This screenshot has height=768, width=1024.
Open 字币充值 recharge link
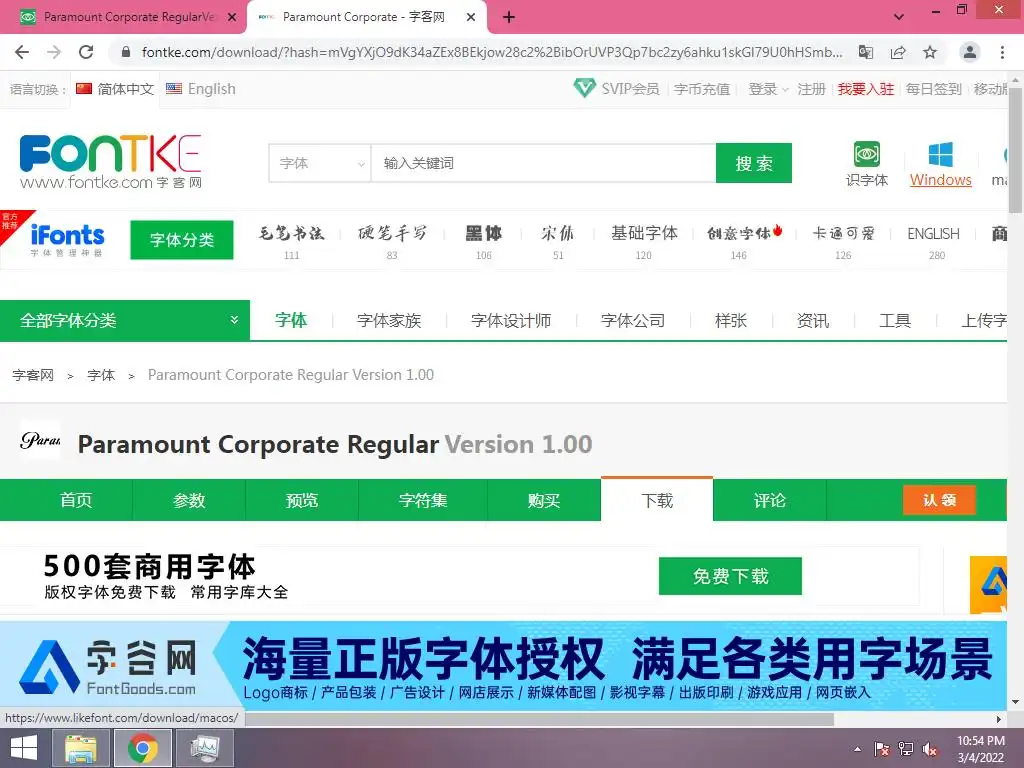(x=701, y=89)
